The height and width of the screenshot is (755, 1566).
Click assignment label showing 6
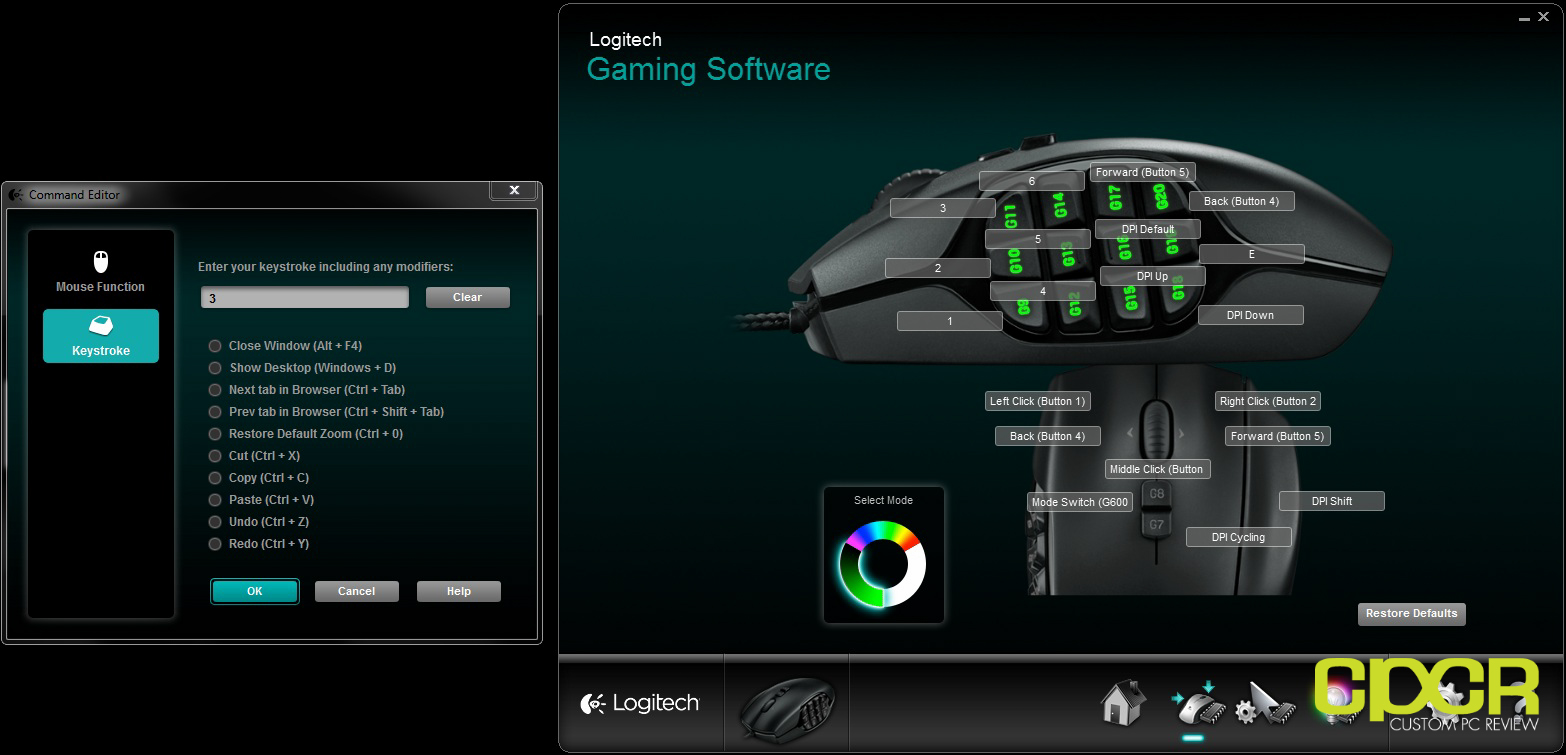coord(1032,181)
